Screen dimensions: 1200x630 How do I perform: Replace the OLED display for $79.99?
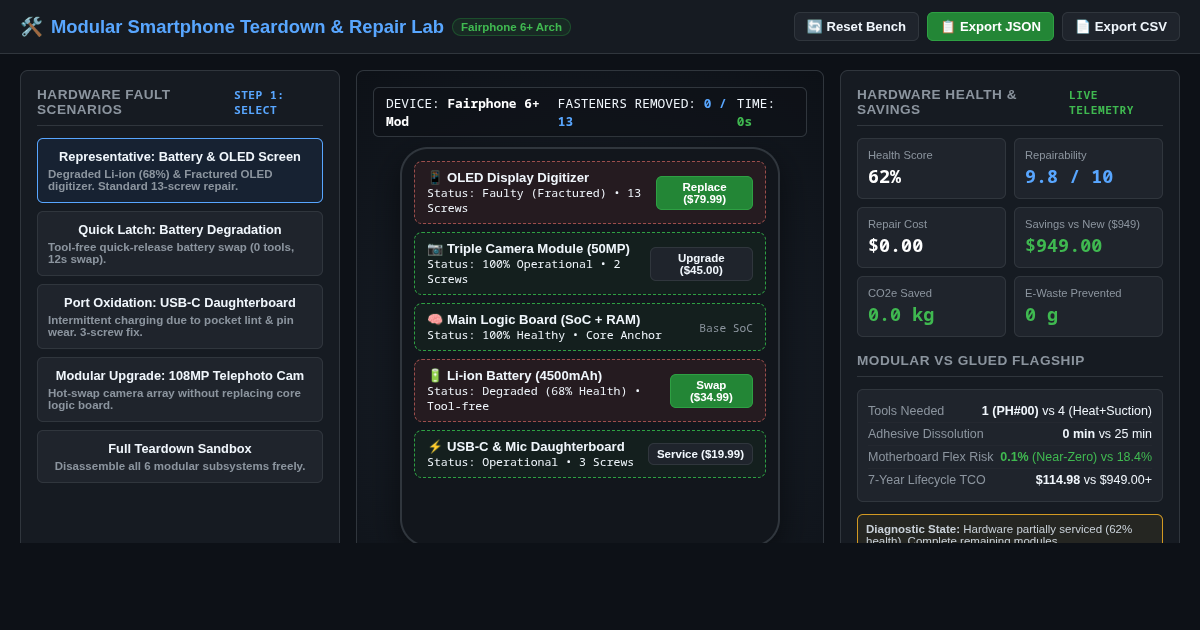click(704, 193)
